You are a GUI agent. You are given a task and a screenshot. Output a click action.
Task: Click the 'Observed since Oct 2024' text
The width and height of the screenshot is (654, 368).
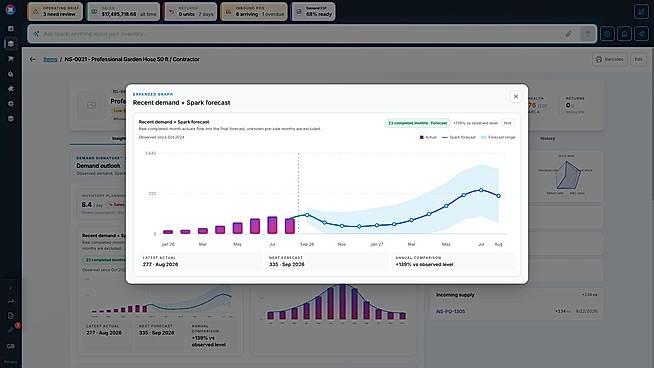tap(161, 137)
